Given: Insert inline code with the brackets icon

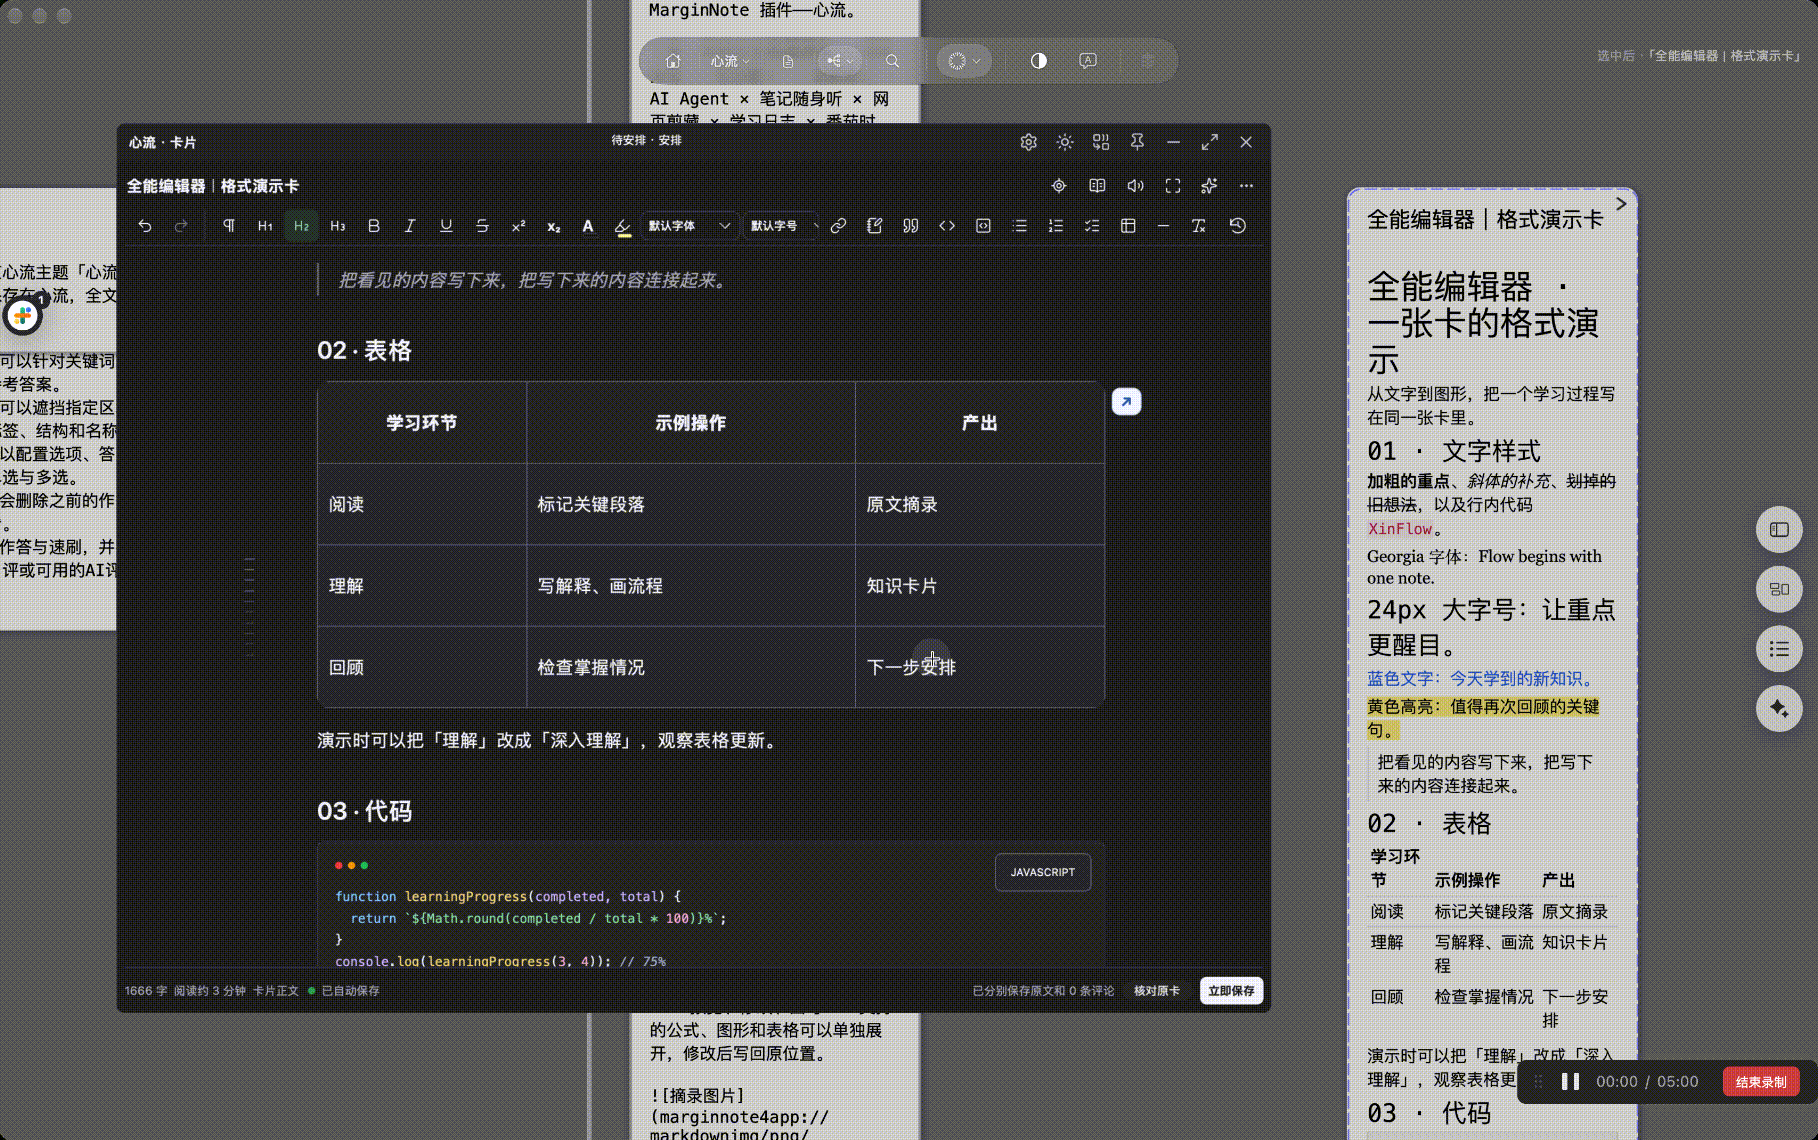Looking at the screenshot, I should (x=947, y=226).
